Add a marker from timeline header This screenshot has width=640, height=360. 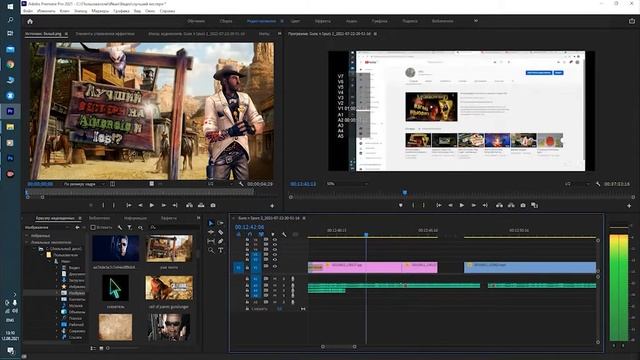click(x=273, y=235)
